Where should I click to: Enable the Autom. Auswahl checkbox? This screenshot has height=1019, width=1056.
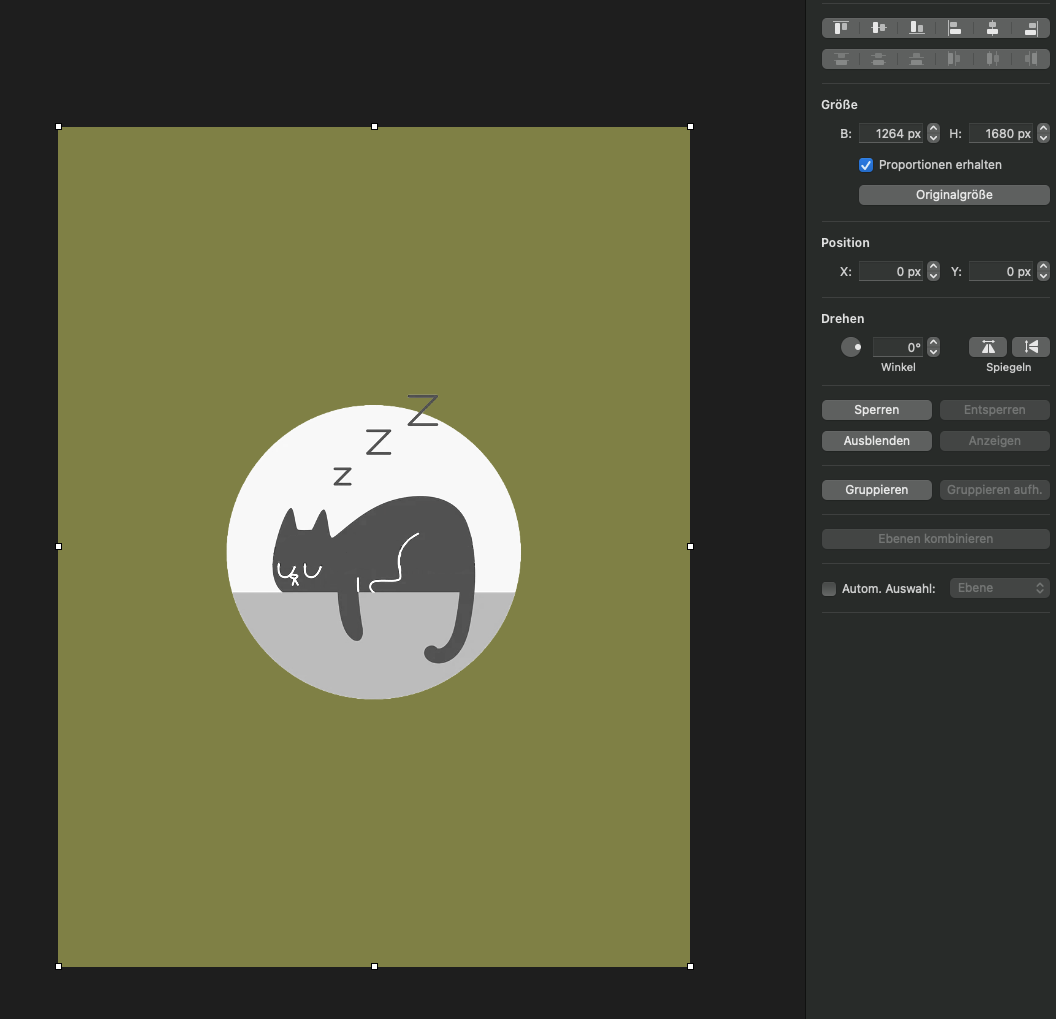[x=829, y=589]
